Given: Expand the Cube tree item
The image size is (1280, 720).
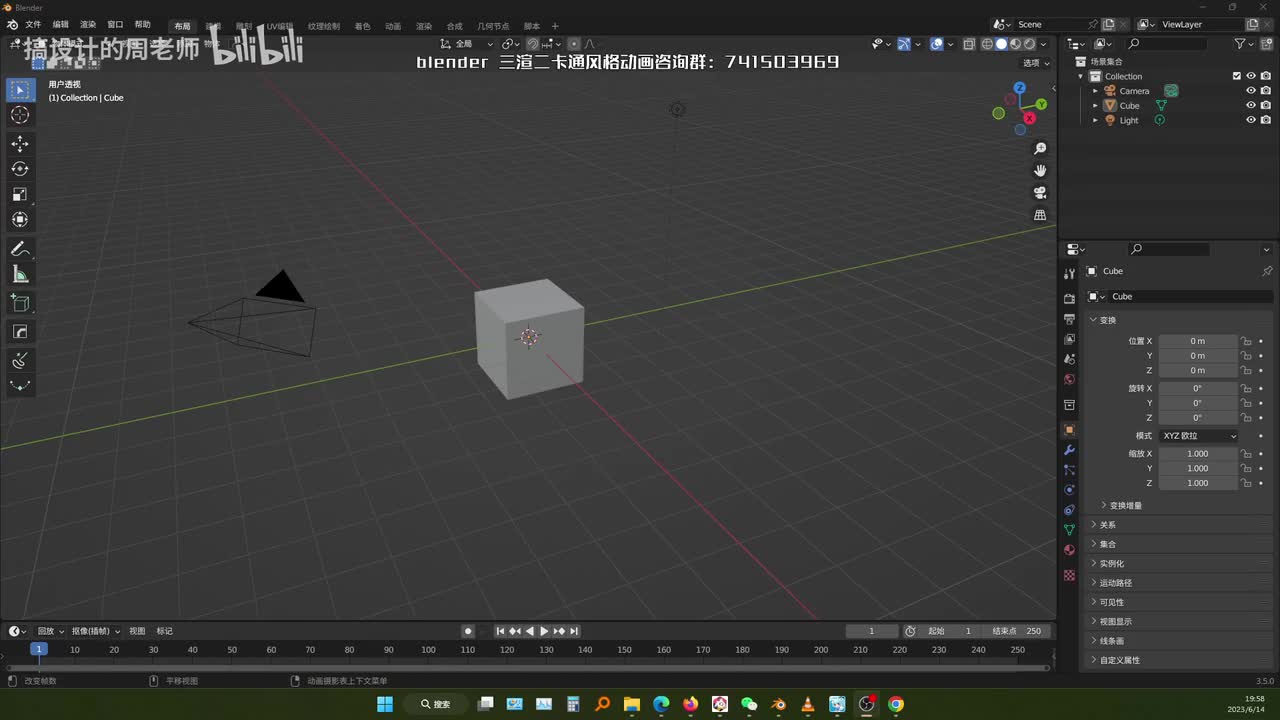Looking at the screenshot, I should (x=1095, y=105).
